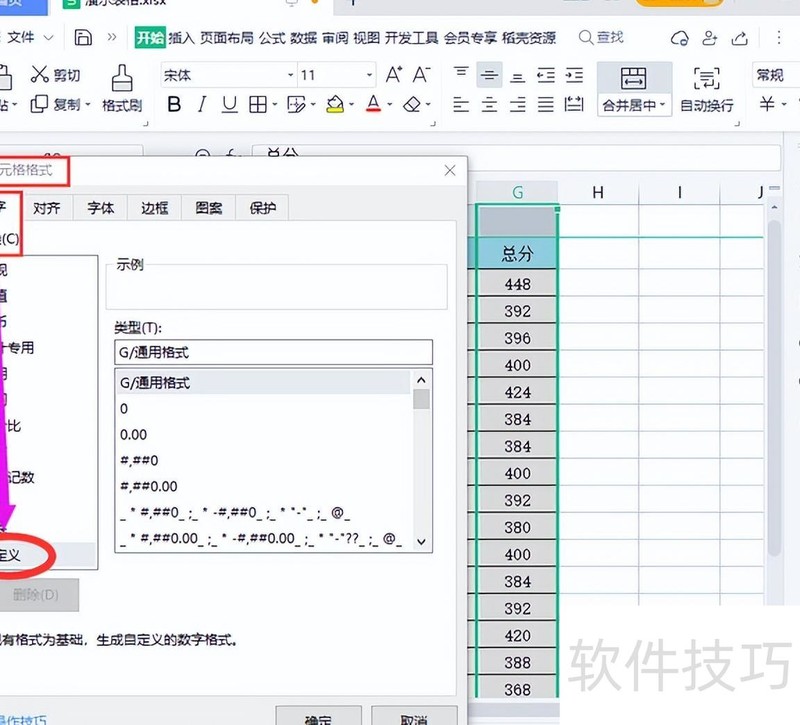Click the underline icon
The width and height of the screenshot is (800, 725).
click(x=229, y=105)
